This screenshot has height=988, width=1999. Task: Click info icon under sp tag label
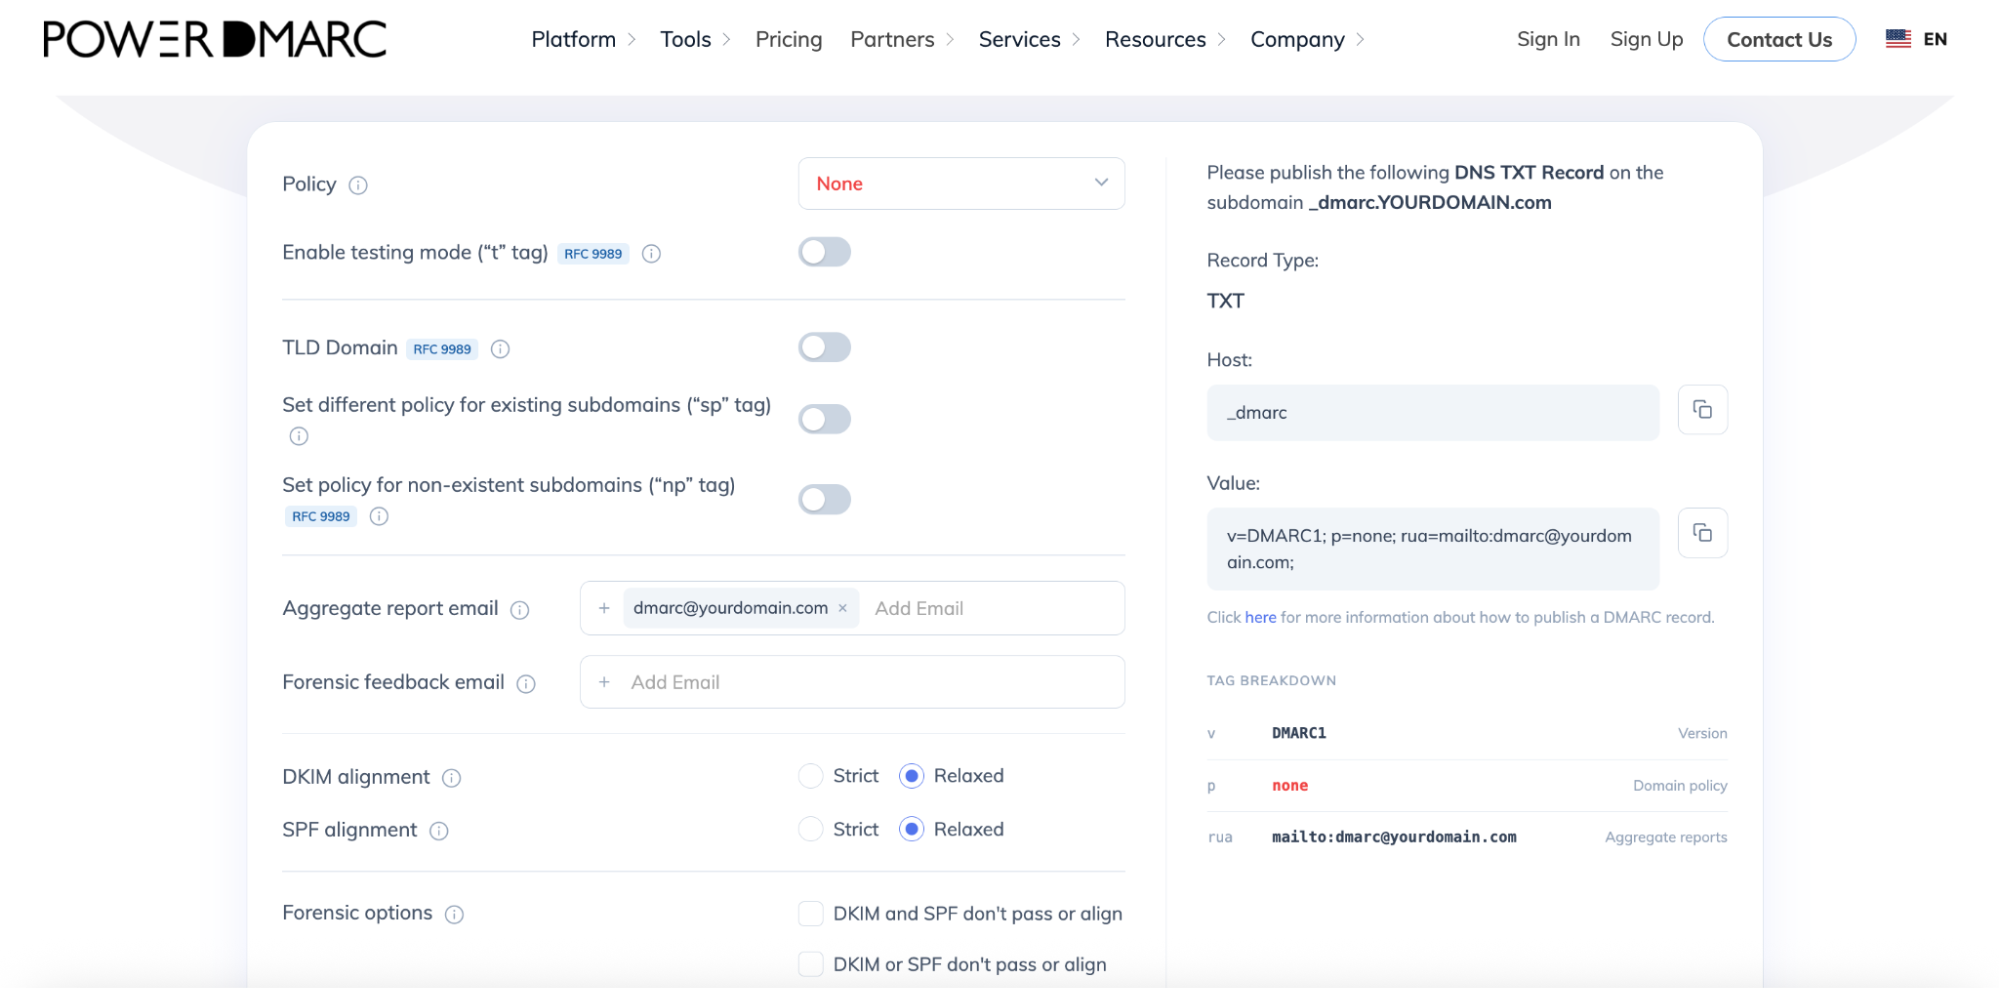point(298,436)
